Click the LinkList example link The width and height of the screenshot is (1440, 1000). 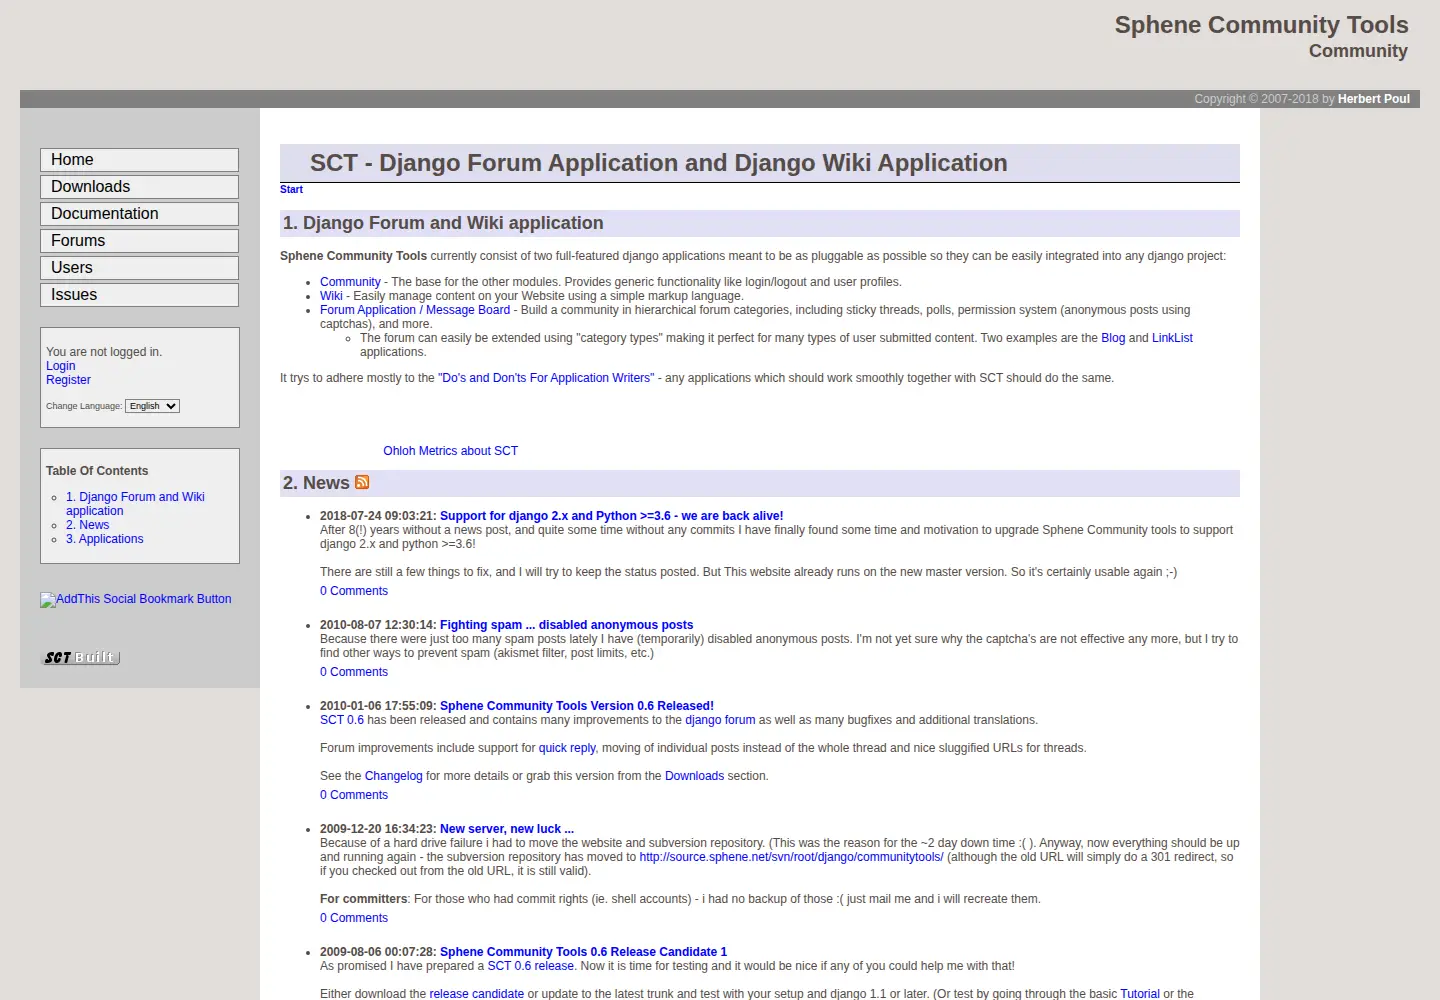pyautogui.click(x=1172, y=338)
